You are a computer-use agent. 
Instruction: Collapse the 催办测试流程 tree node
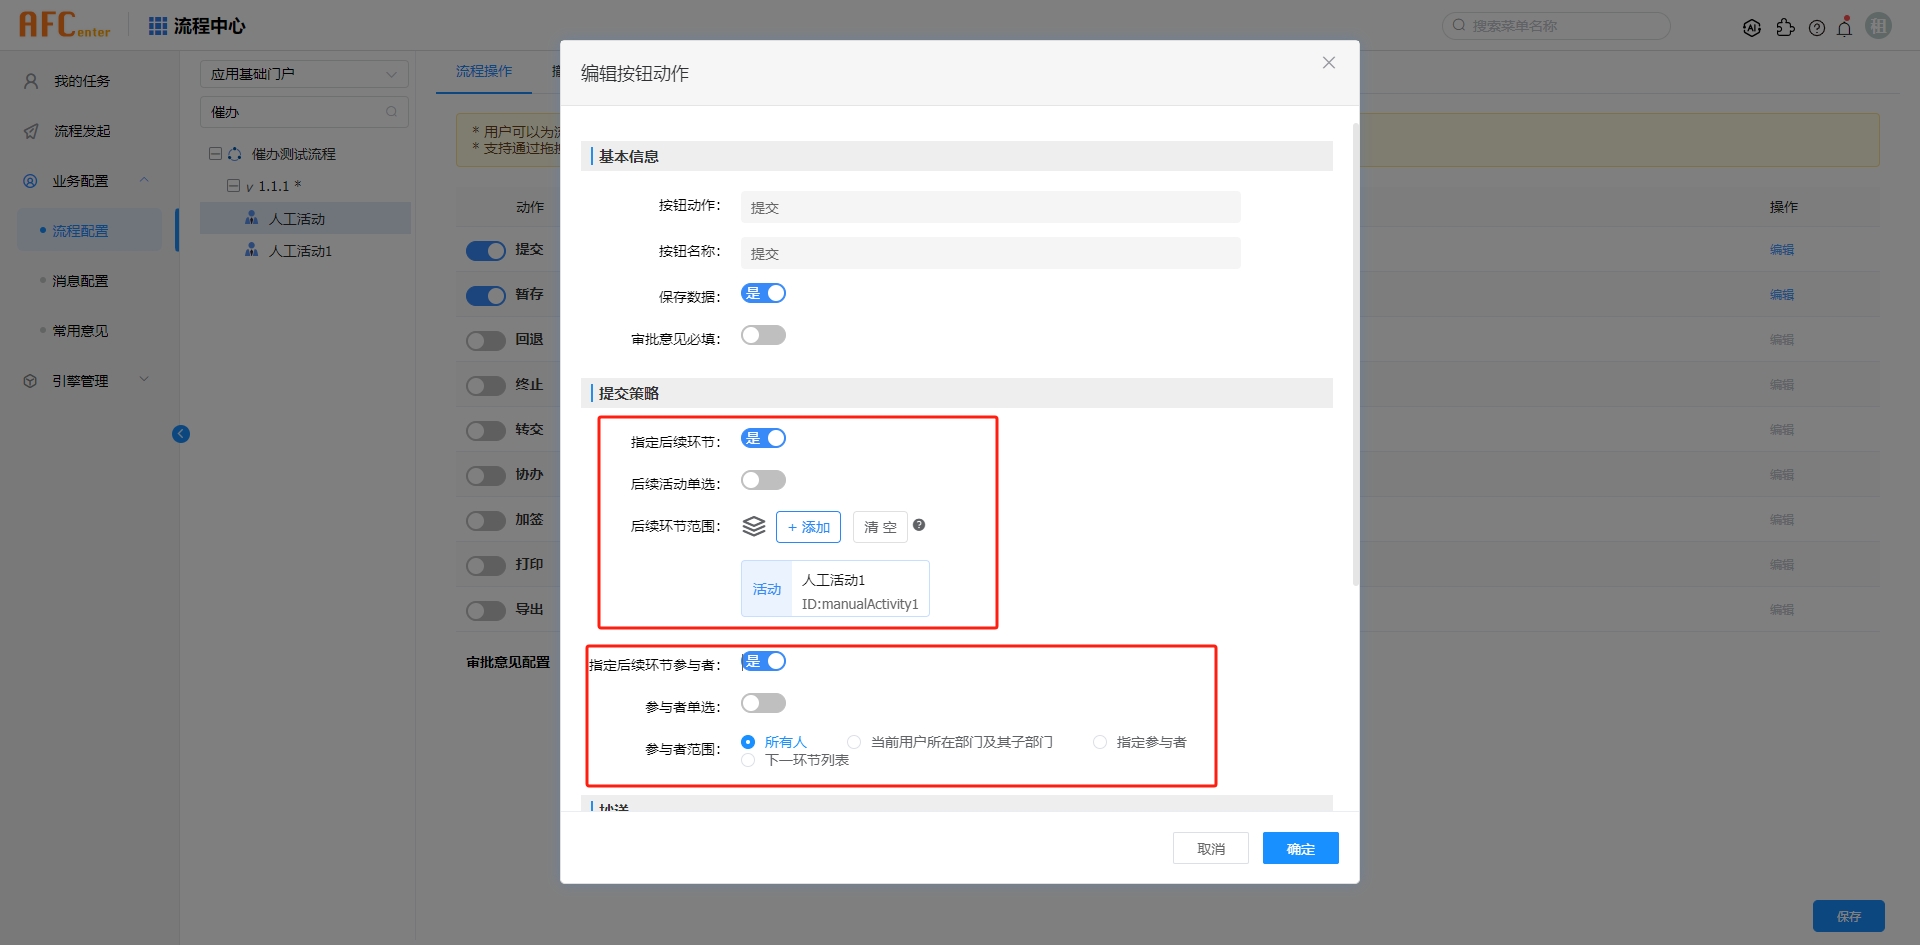(x=215, y=154)
